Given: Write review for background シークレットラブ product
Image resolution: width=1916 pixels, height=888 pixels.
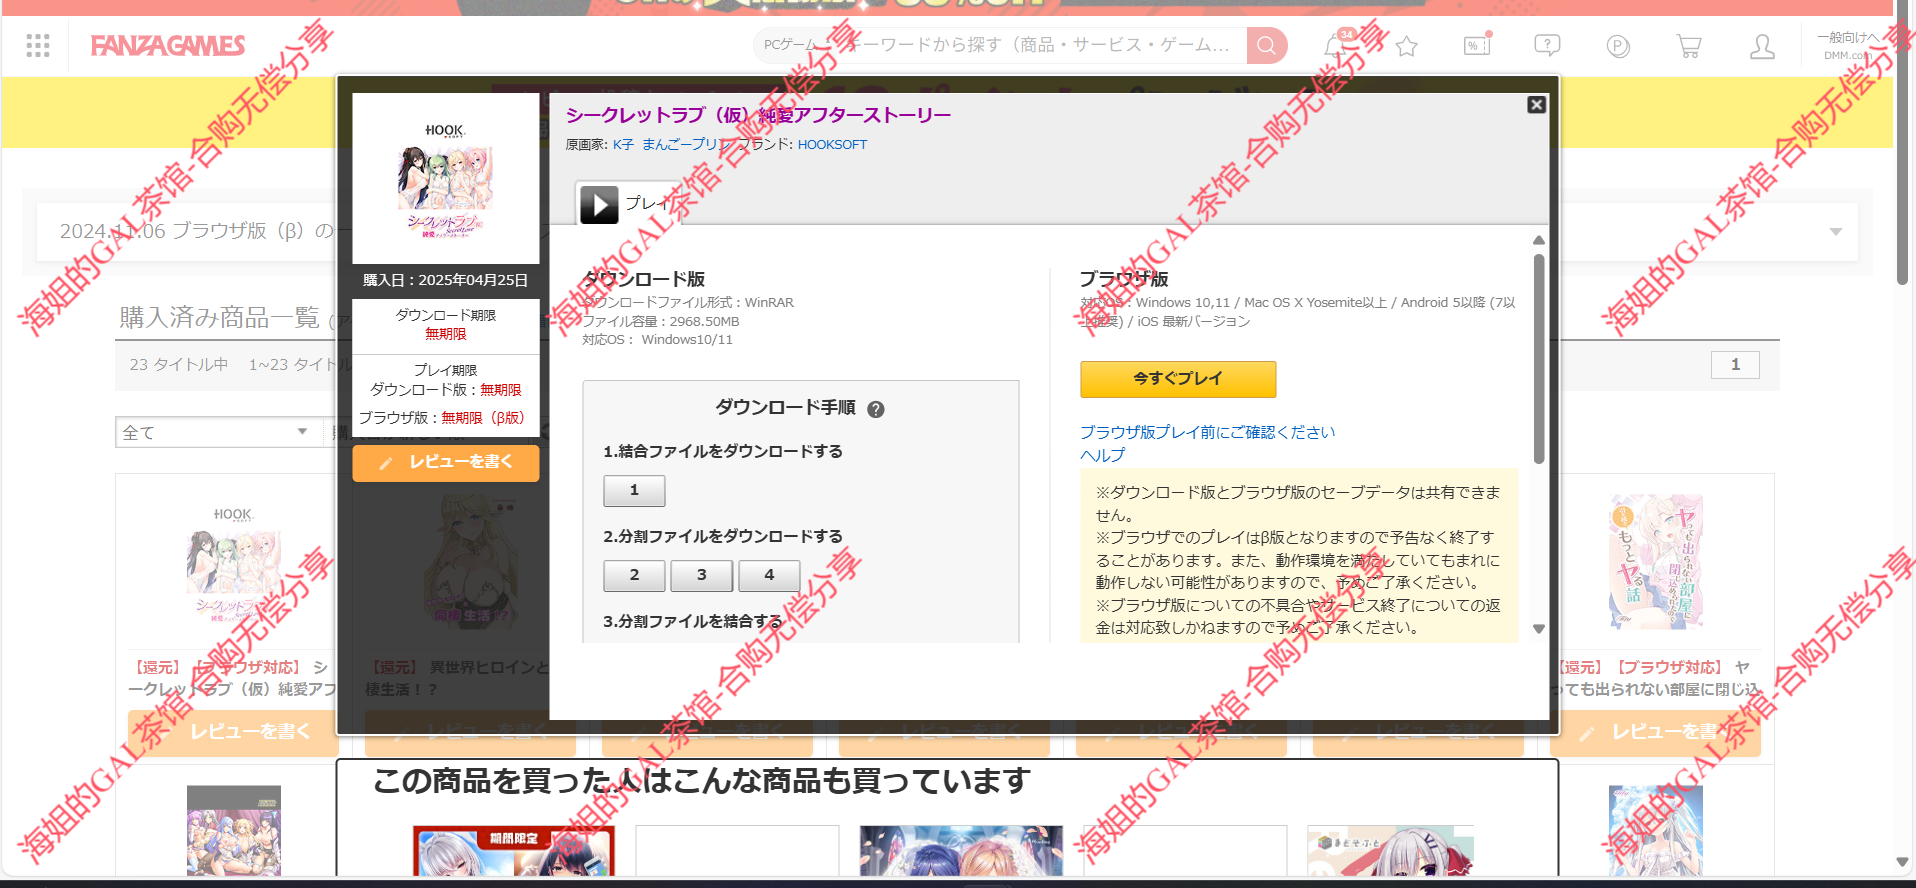Looking at the screenshot, I should (x=234, y=733).
